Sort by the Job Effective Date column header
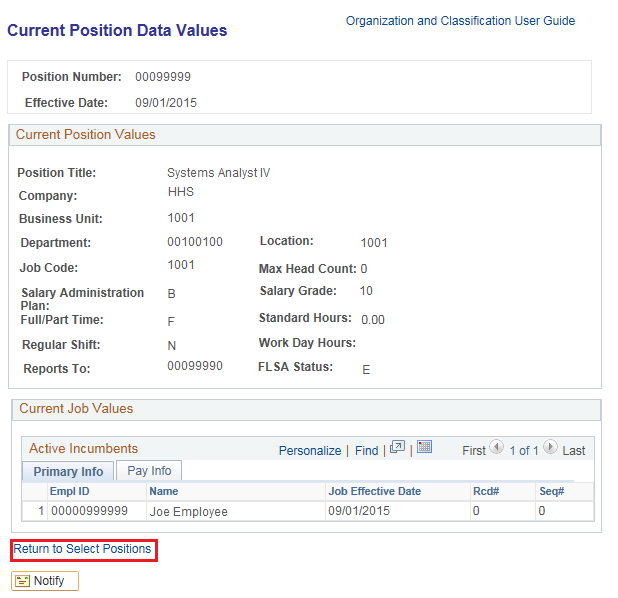 pyautogui.click(x=374, y=492)
